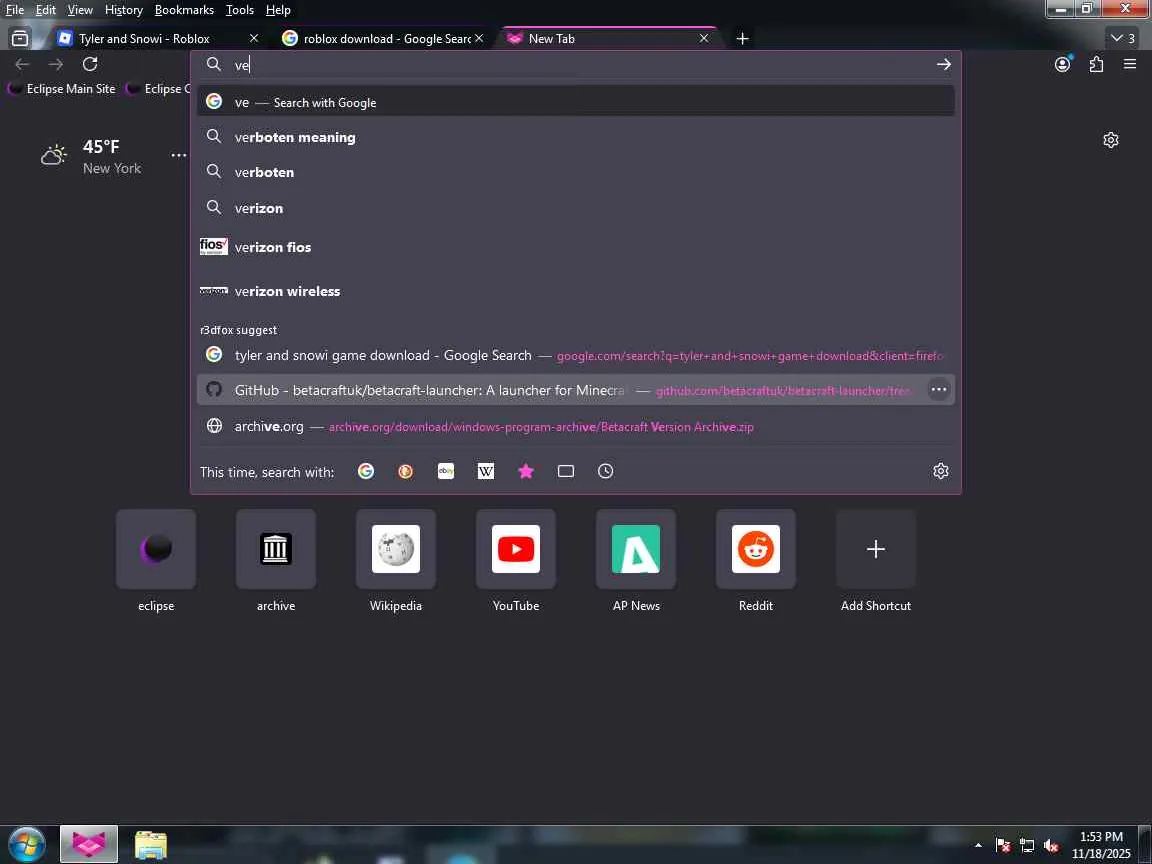Open the History menu

point(123,10)
